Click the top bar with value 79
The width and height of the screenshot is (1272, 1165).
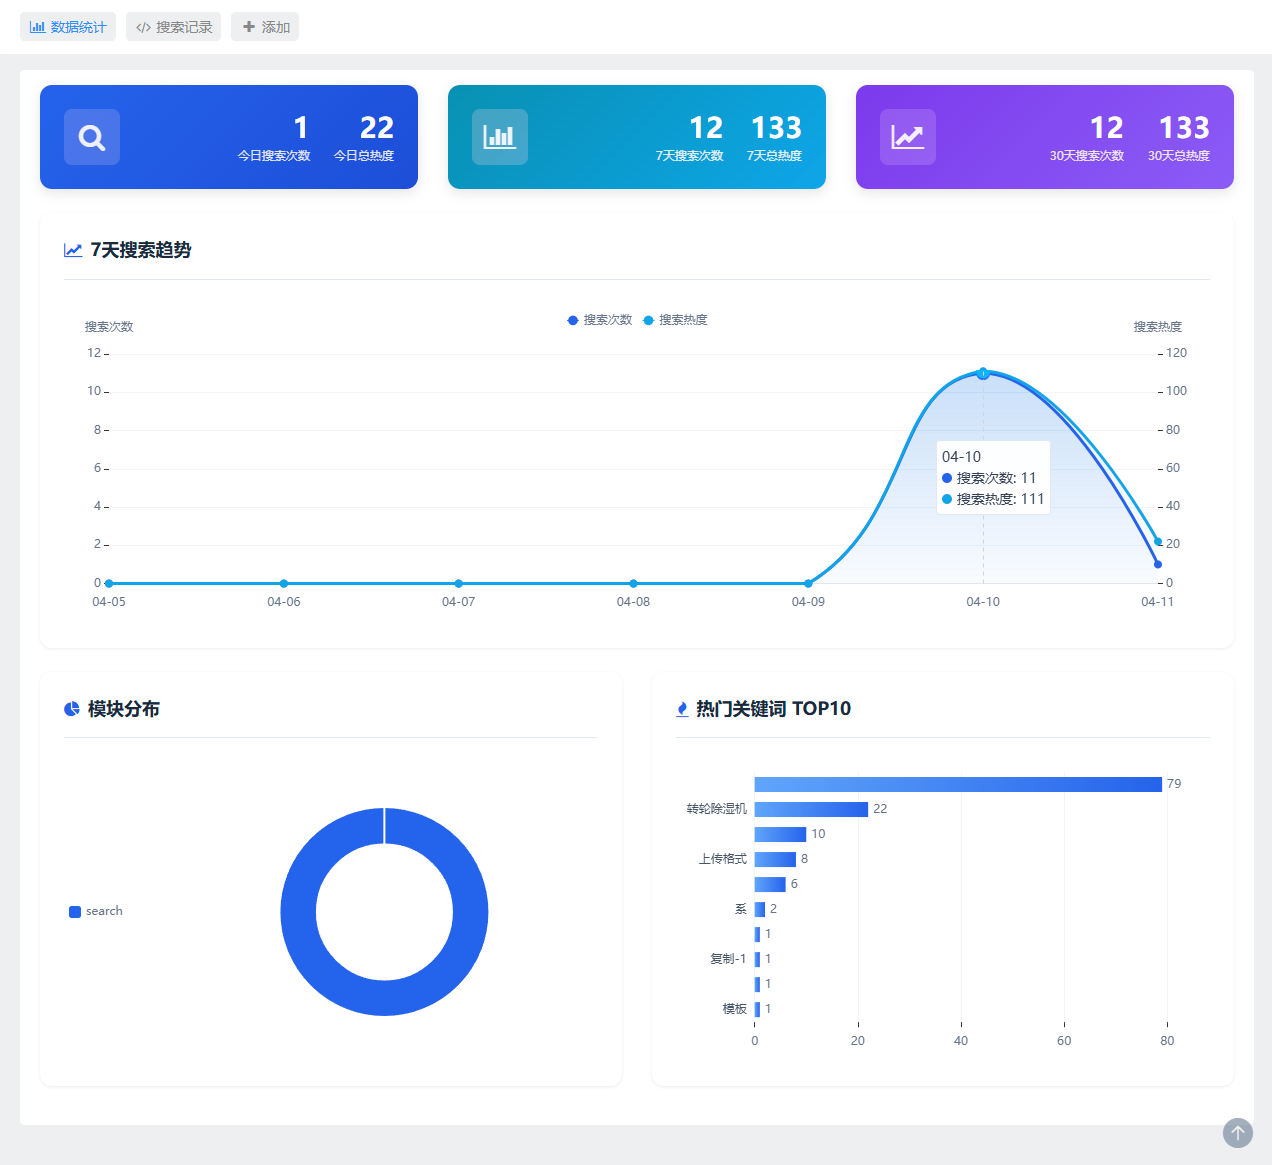click(957, 784)
